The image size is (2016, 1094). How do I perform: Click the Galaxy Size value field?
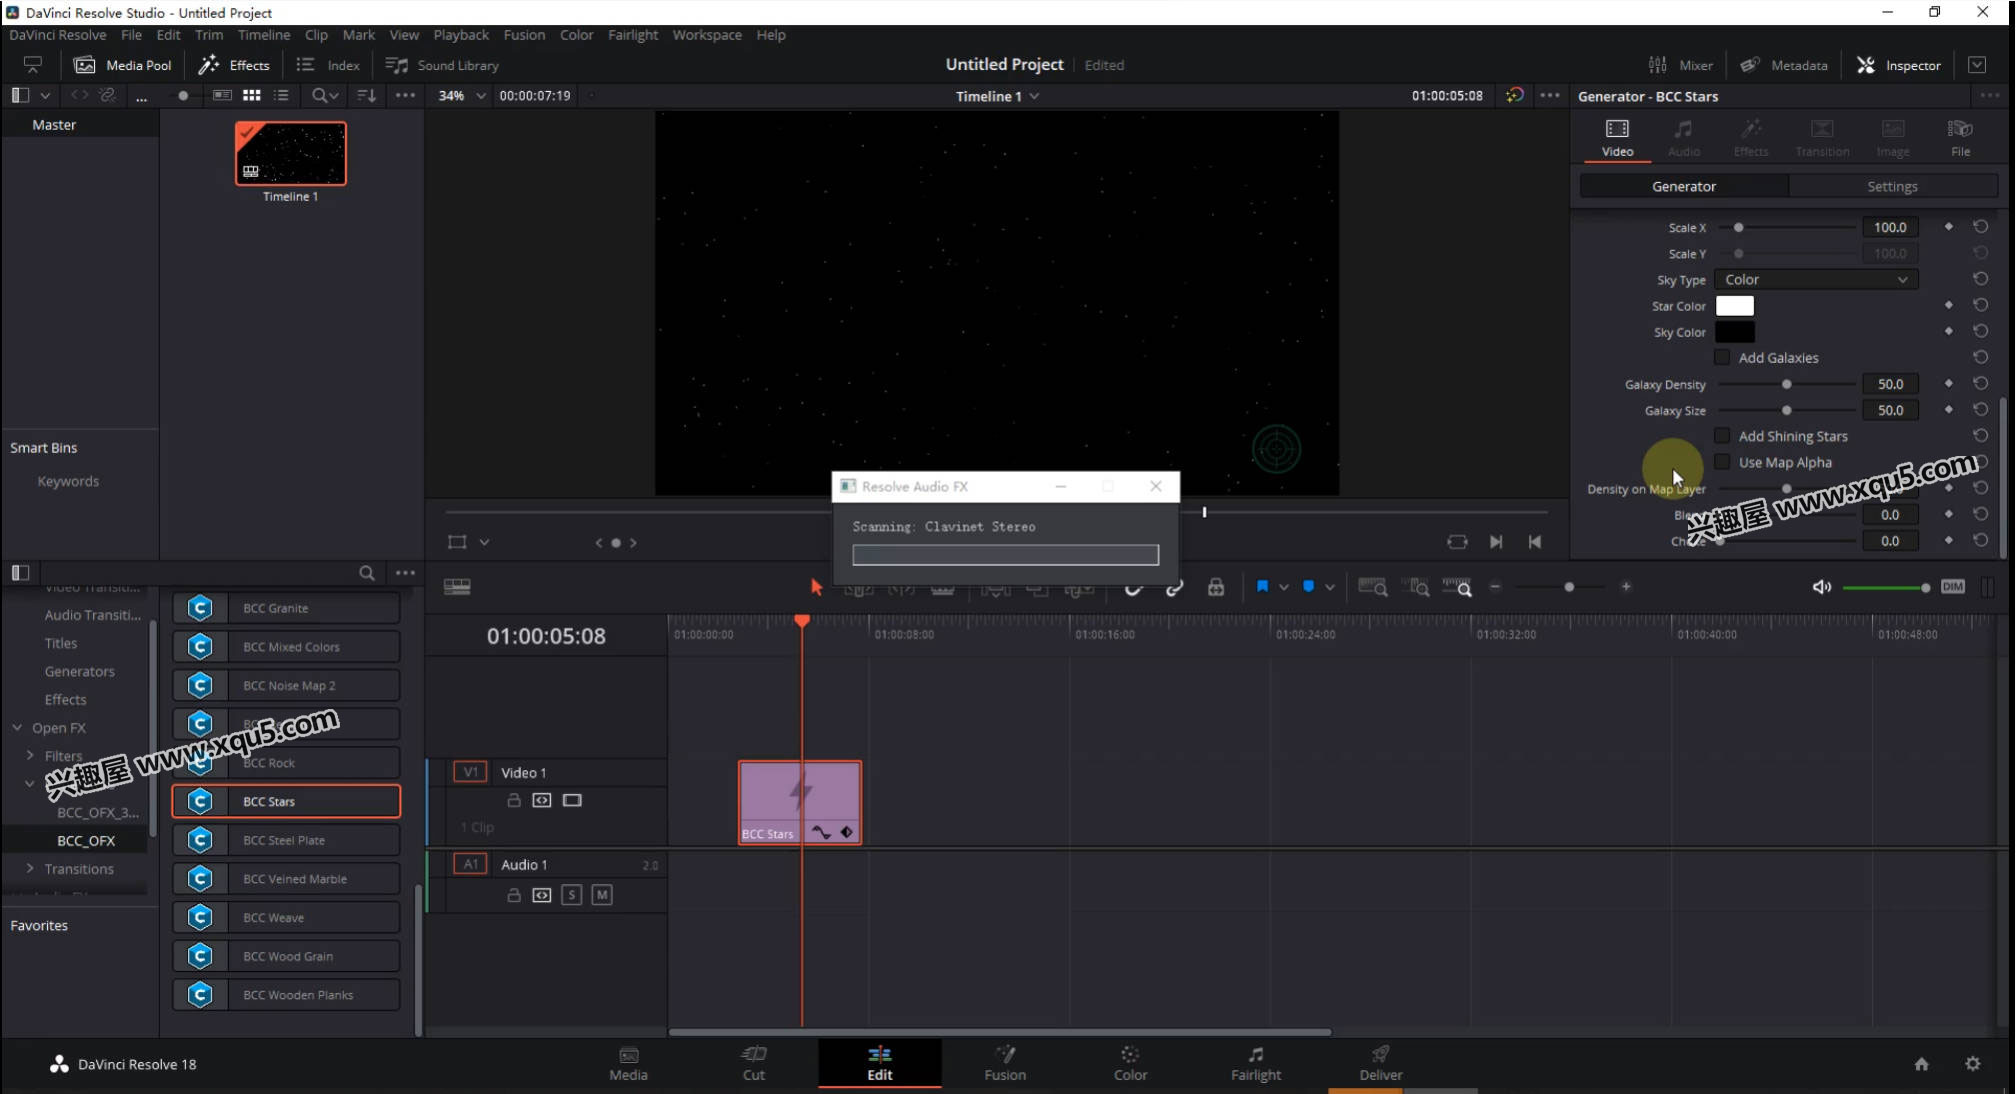click(x=1890, y=410)
